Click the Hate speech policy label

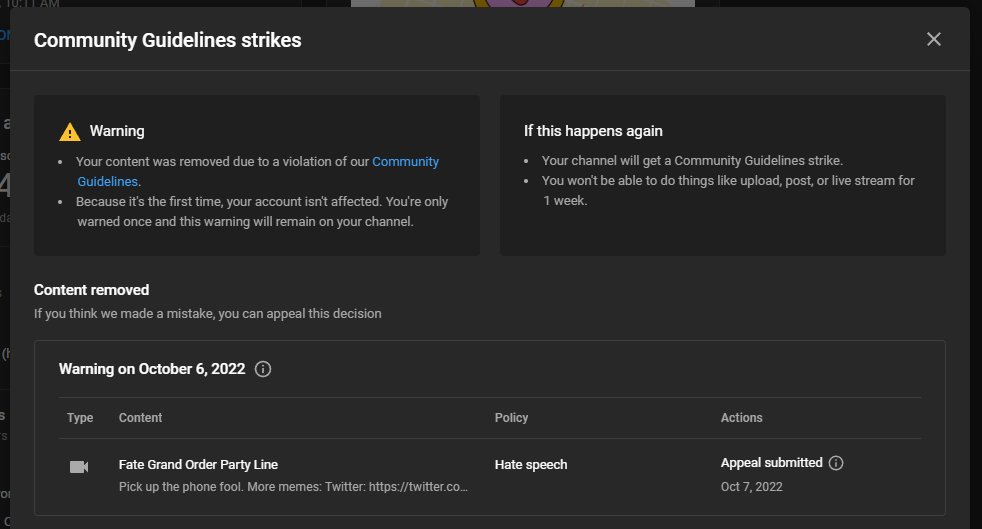click(x=530, y=465)
